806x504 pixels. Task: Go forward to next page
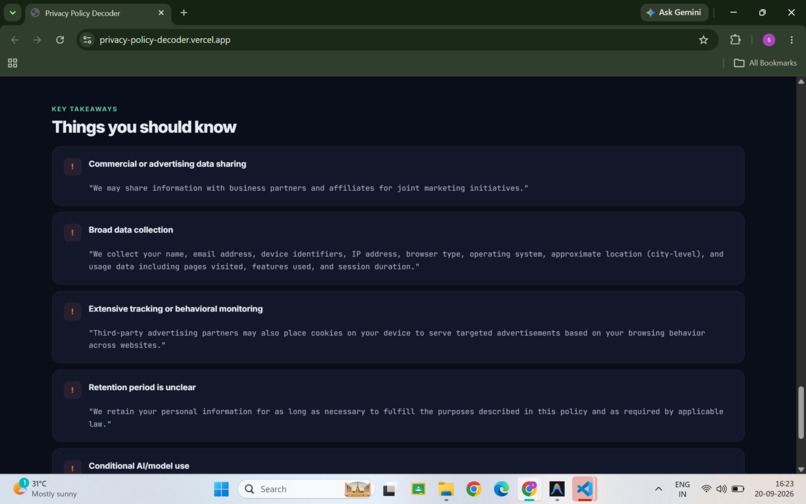(x=37, y=40)
